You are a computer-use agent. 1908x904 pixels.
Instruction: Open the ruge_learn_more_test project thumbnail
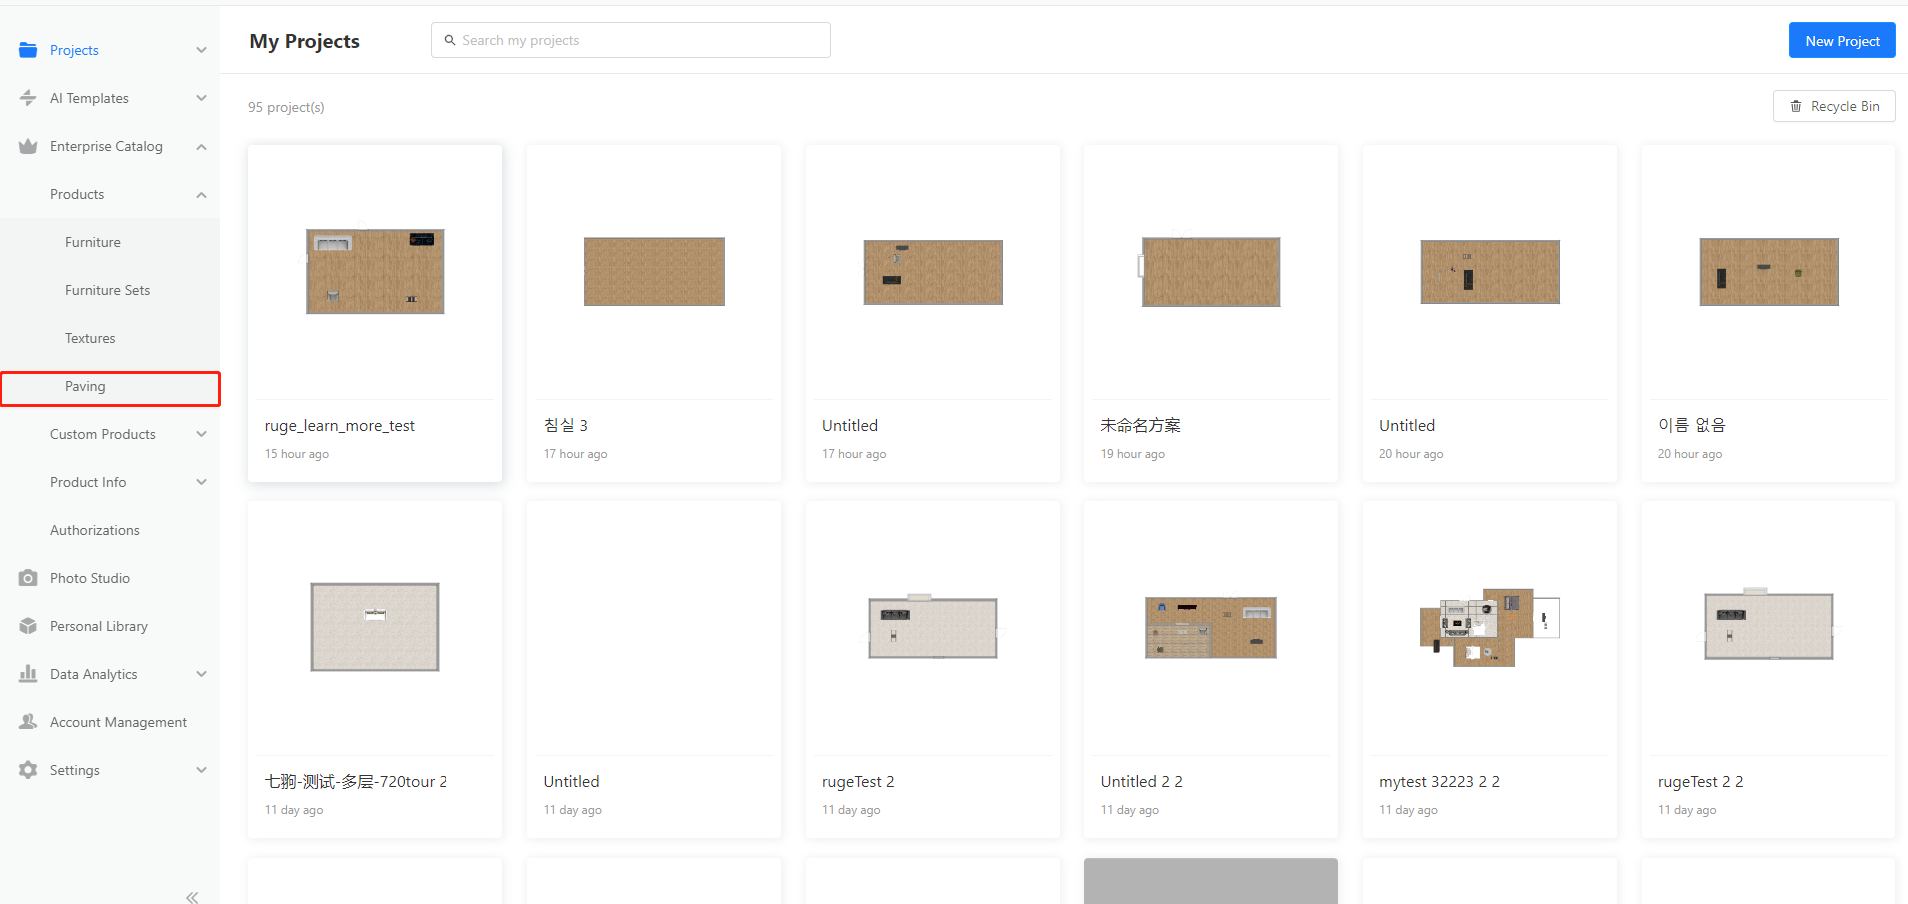coord(375,272)
